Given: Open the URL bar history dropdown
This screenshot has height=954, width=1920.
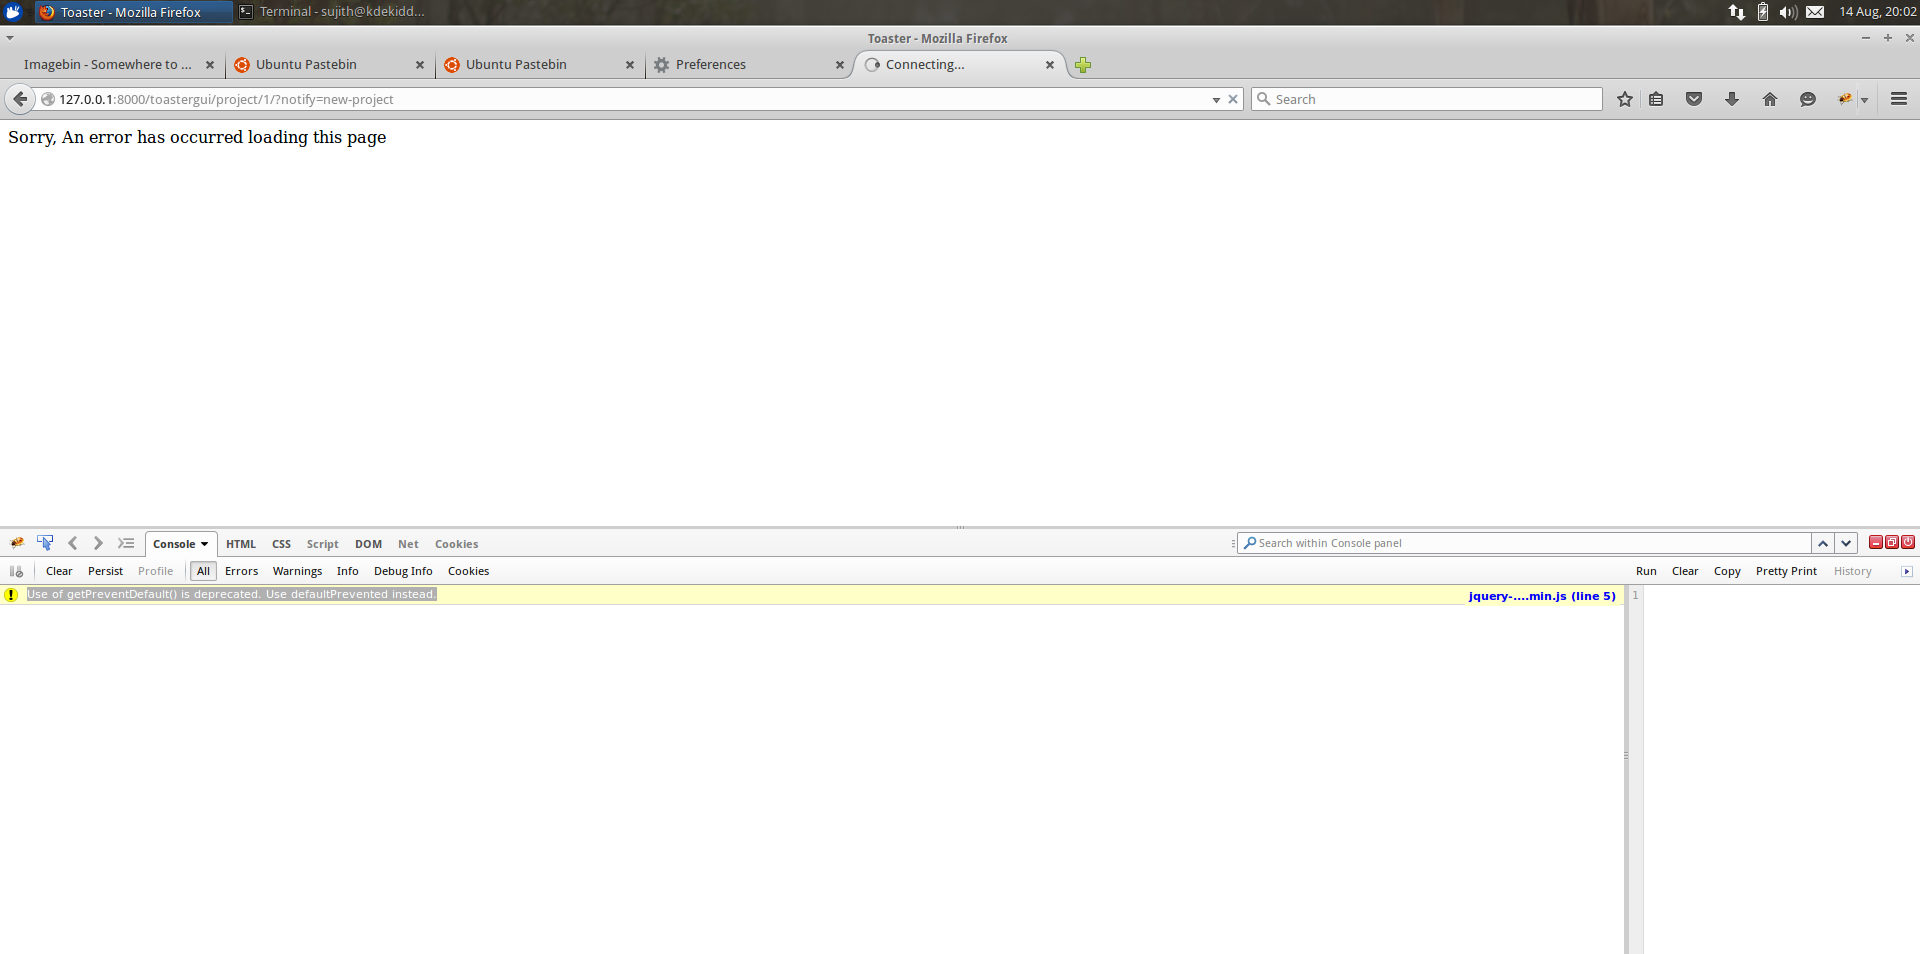Looking at the screenshot, I should [1216, 99].
